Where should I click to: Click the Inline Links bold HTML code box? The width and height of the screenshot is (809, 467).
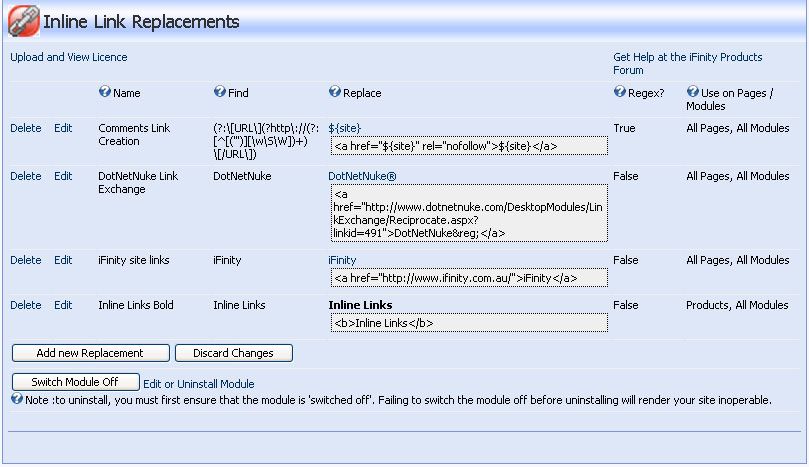click(468, 323)
